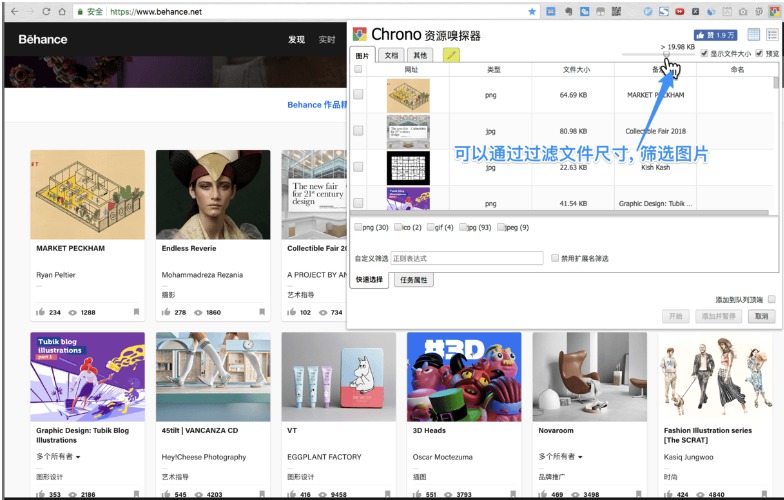Open the QR code extension

tap(616, 12)
